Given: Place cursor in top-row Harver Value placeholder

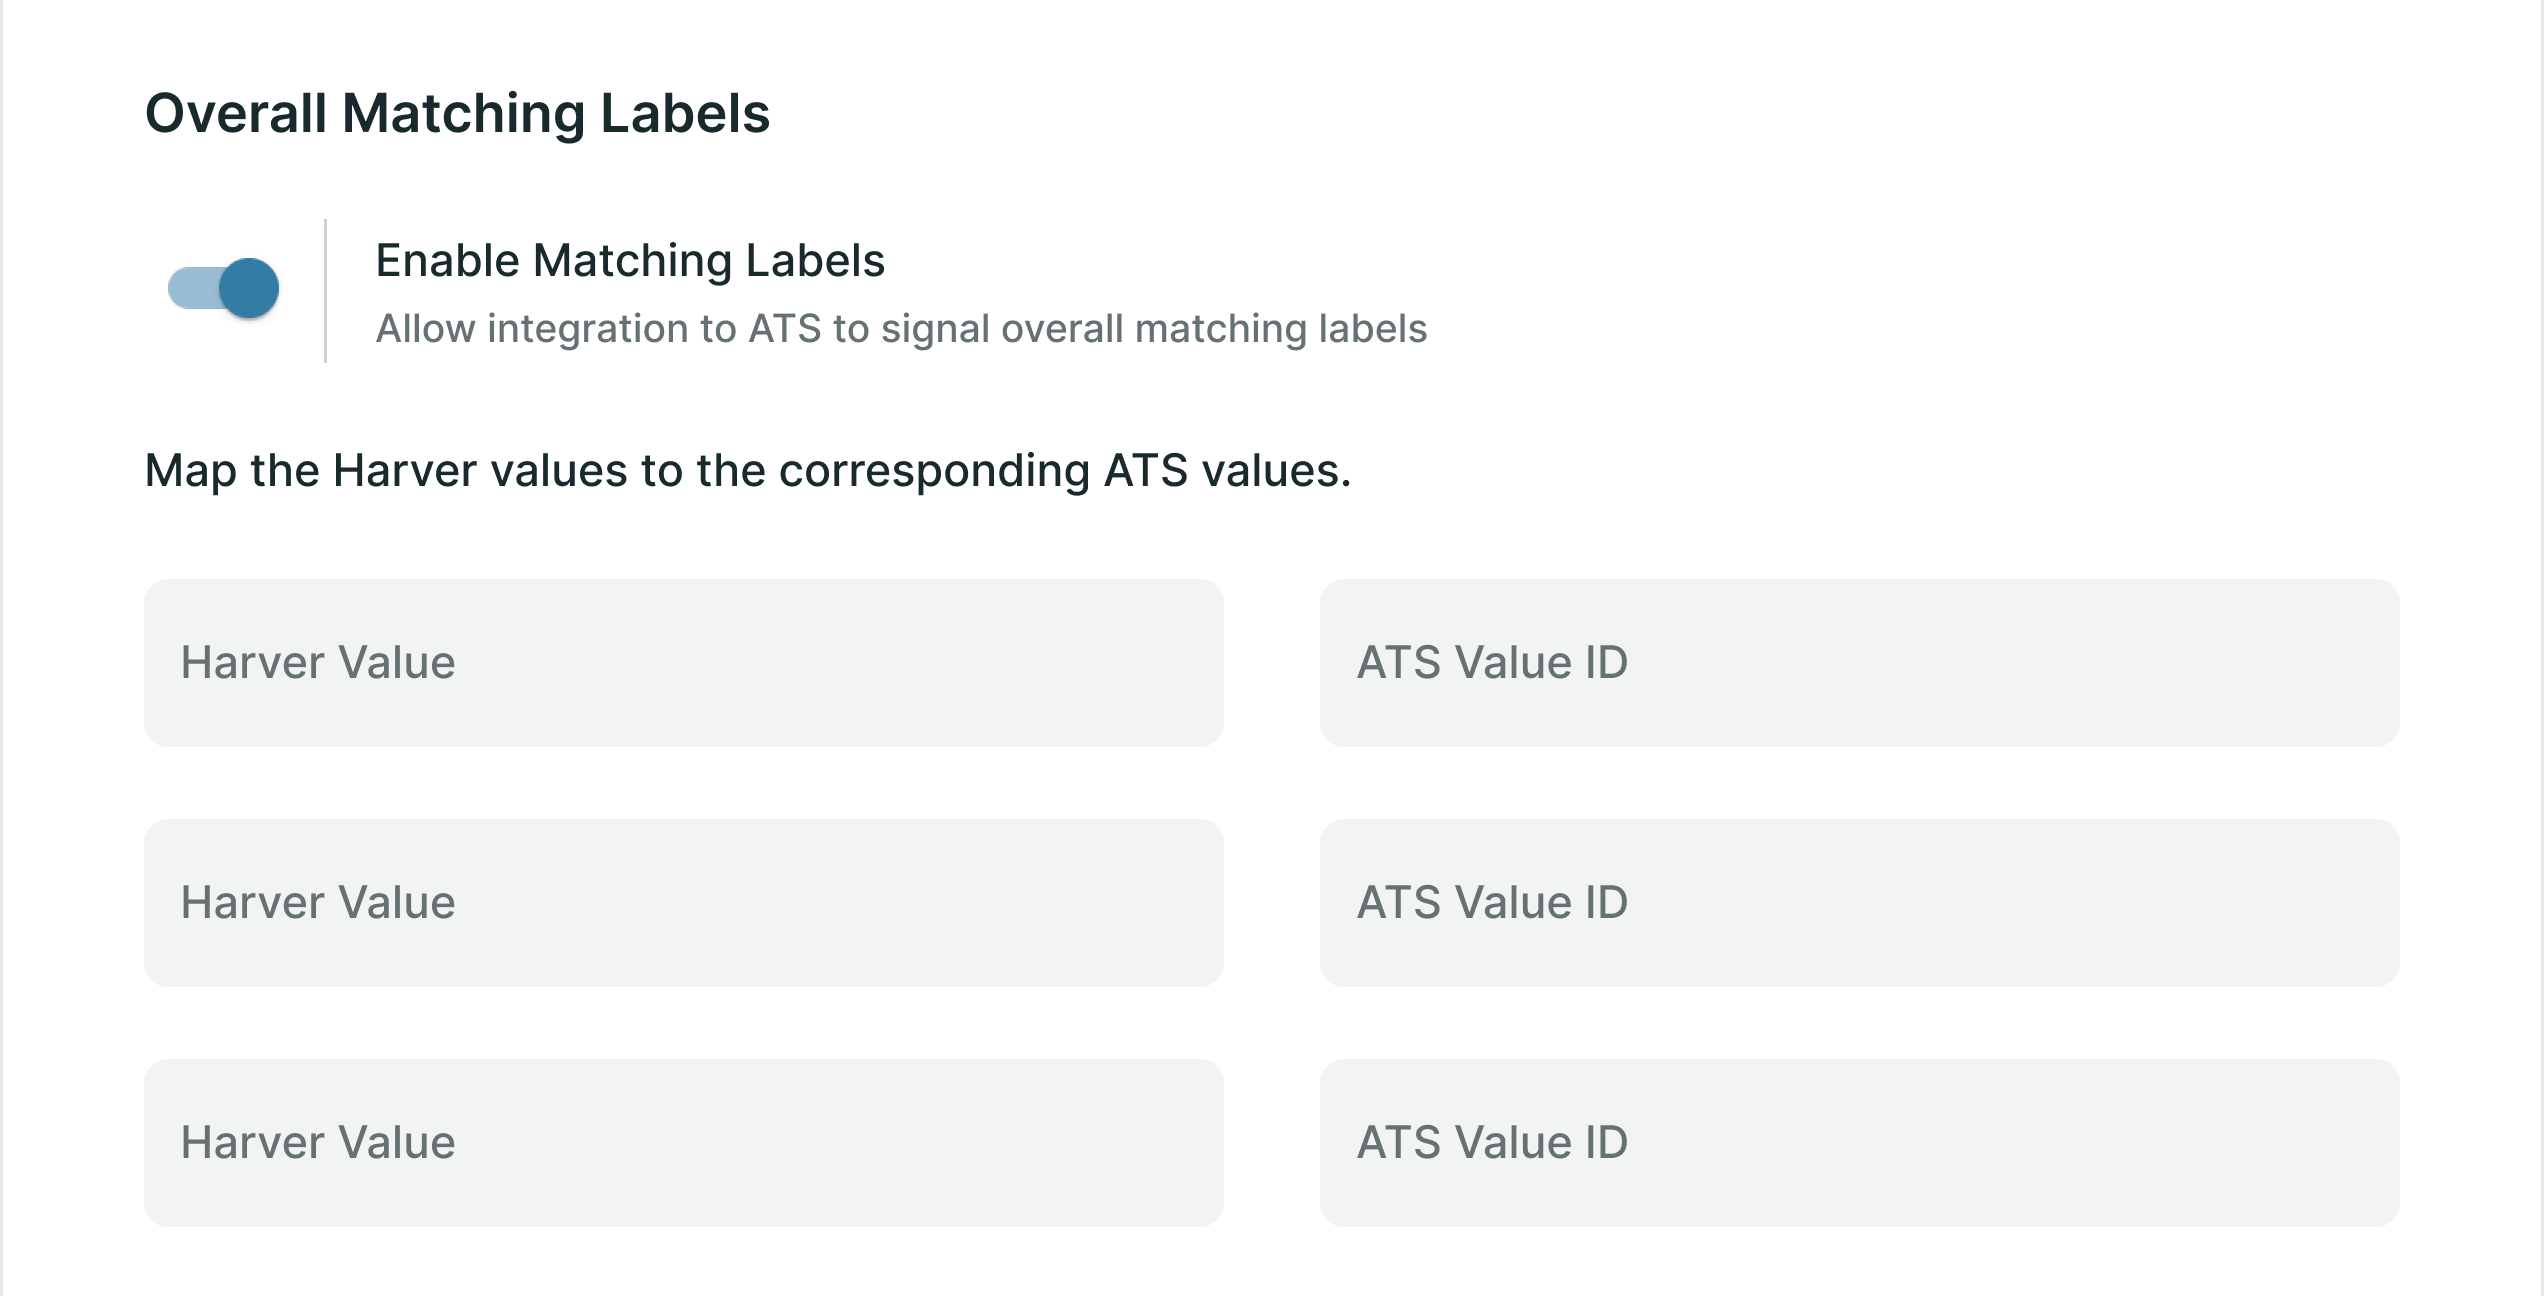Looking at the screenshot, I should pos(318,663).
